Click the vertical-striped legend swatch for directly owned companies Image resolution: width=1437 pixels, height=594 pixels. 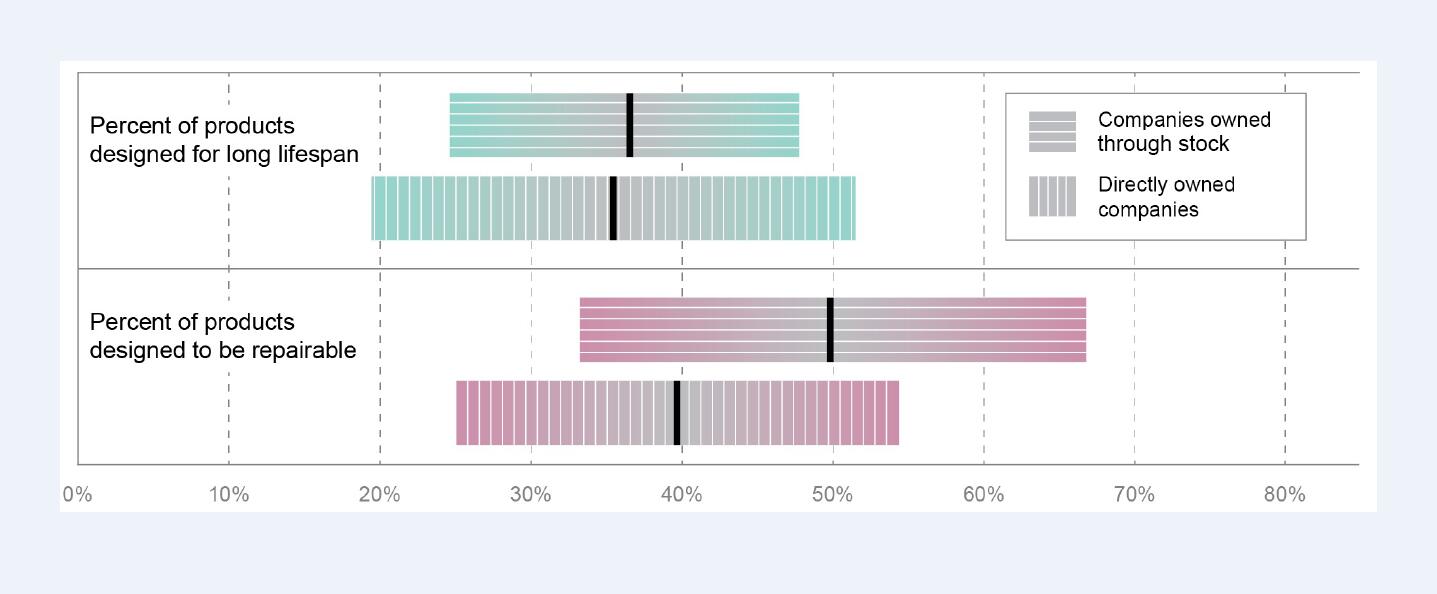(1052, 196)
